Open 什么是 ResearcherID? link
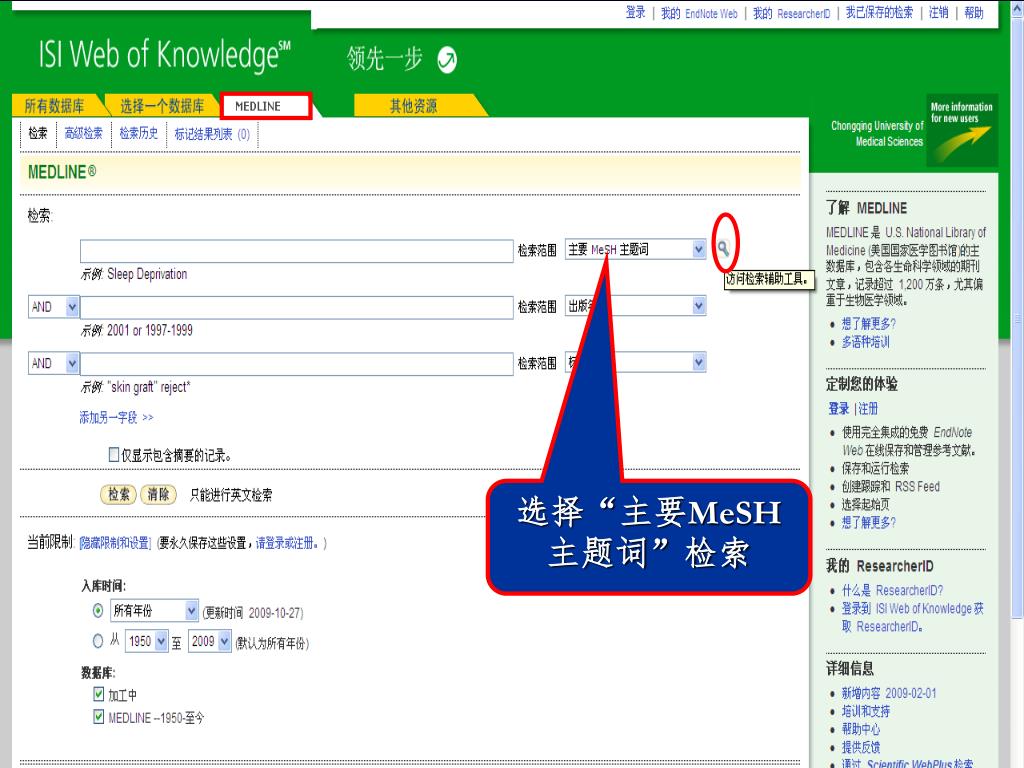 coord(892,590)
